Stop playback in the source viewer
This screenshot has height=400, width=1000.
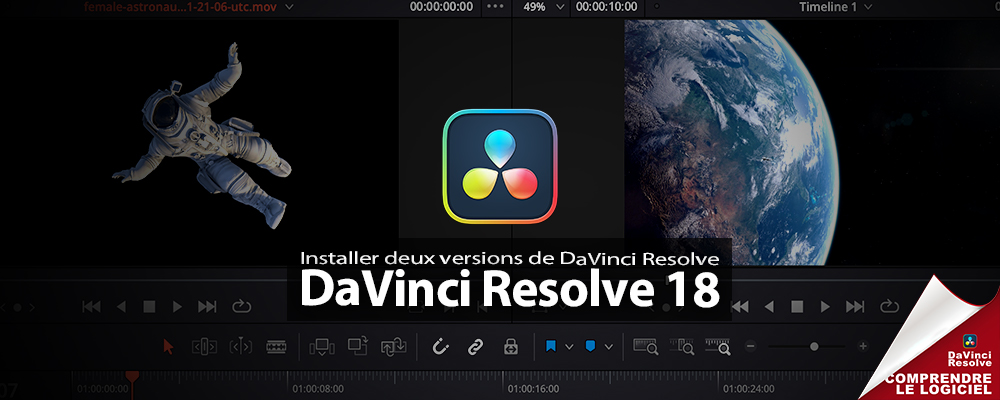coord(149,307)
